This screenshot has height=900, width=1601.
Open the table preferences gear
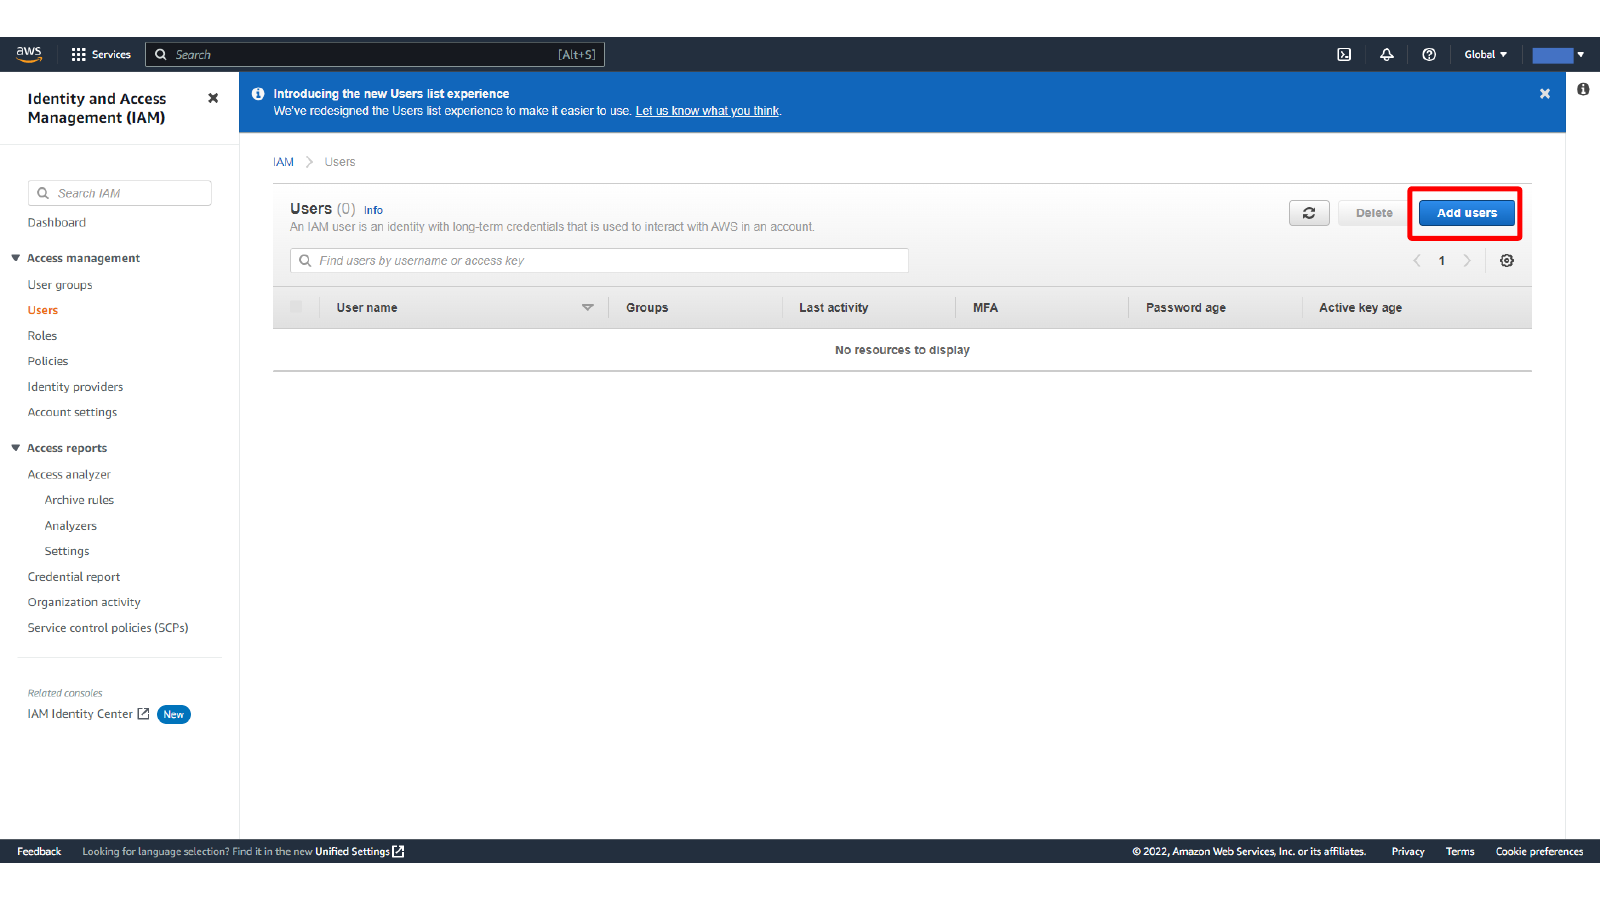click(1507, 261)
